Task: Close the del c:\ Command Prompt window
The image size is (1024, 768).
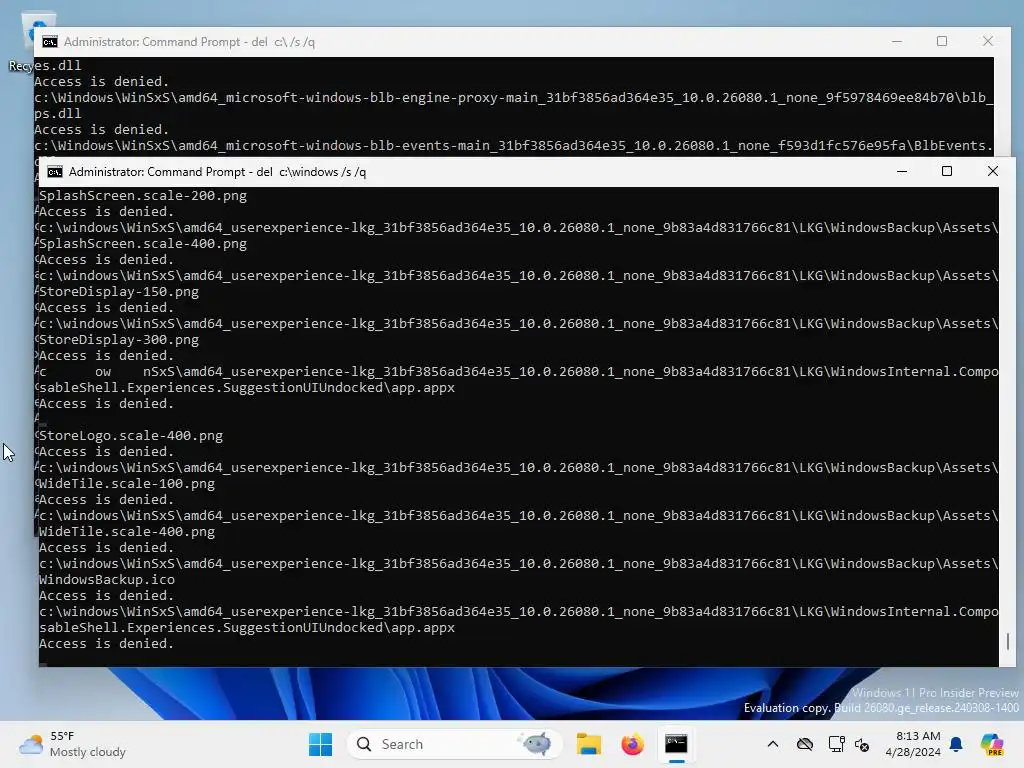Action: pyautogui.click(x=987, y=41)
